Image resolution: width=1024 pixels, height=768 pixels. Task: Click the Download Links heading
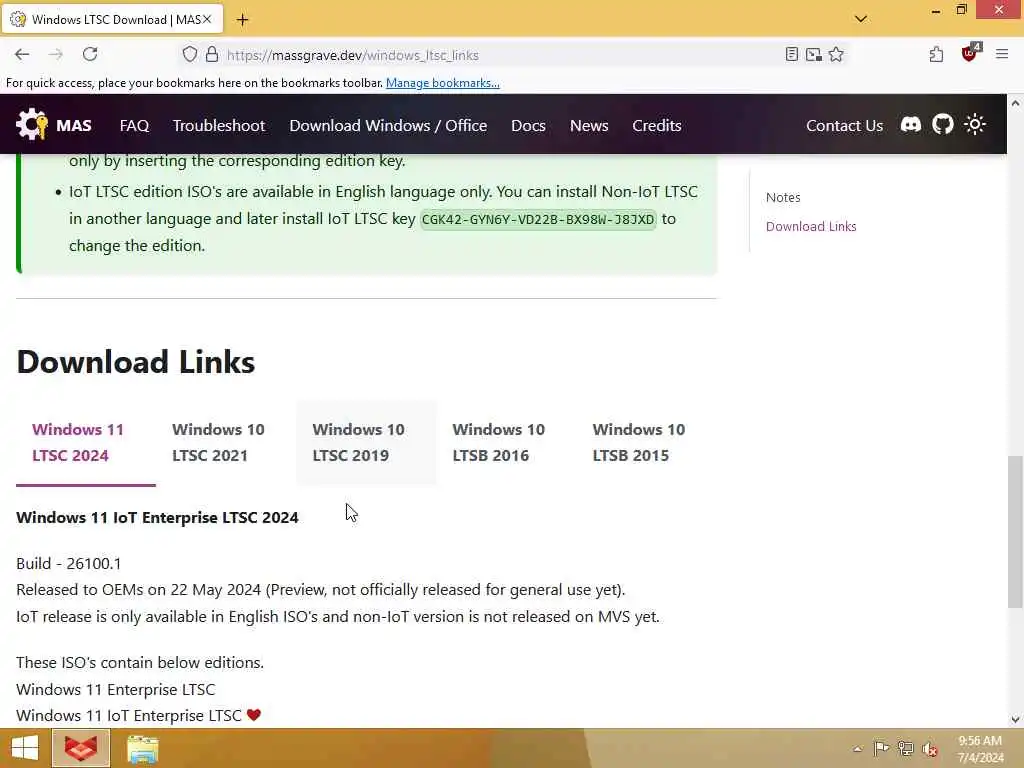[x=136, y=362]
